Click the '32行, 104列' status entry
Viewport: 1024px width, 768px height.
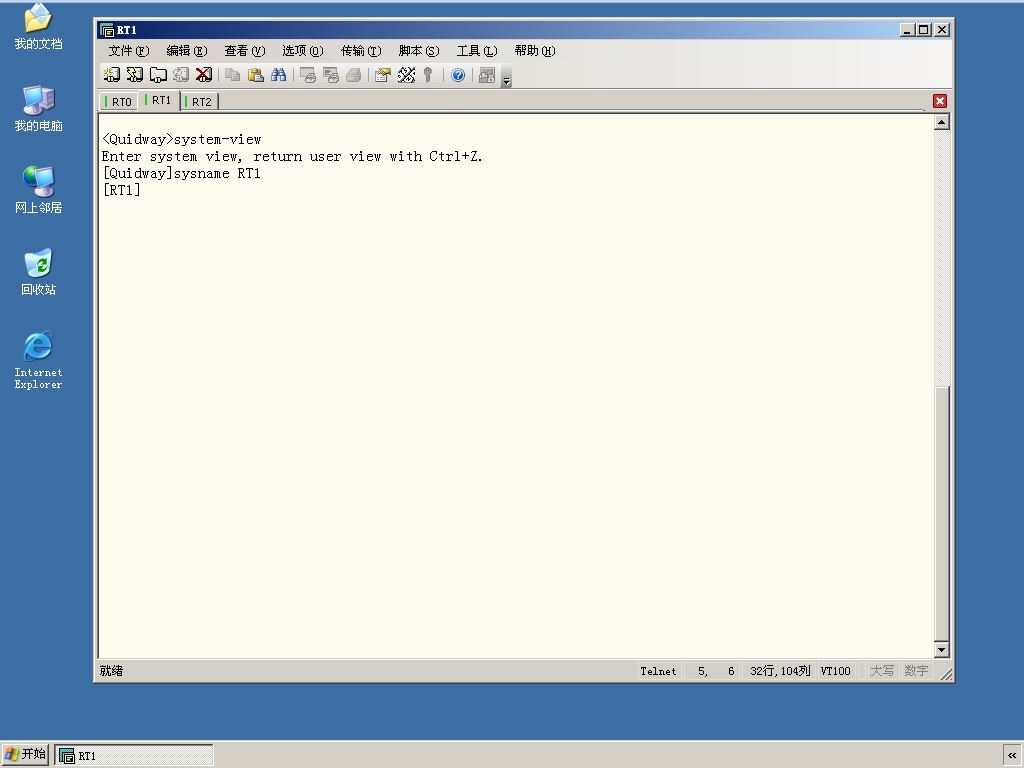[x=780, y=671]
